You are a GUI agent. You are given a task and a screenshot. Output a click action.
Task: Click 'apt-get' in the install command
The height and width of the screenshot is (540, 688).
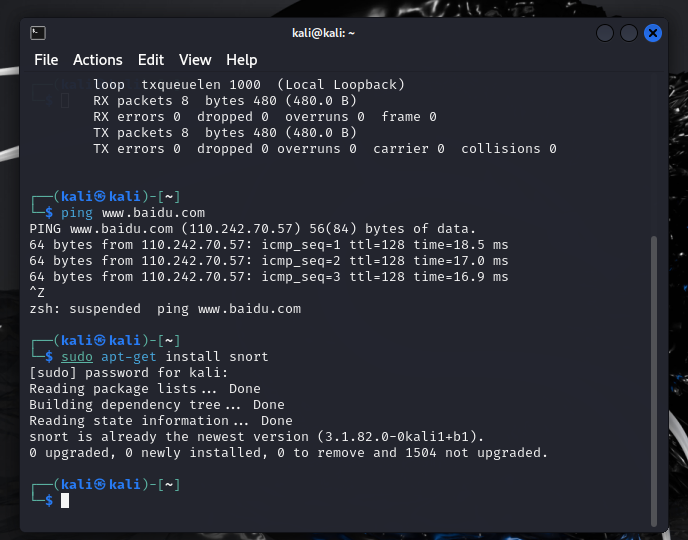point(129,357)
